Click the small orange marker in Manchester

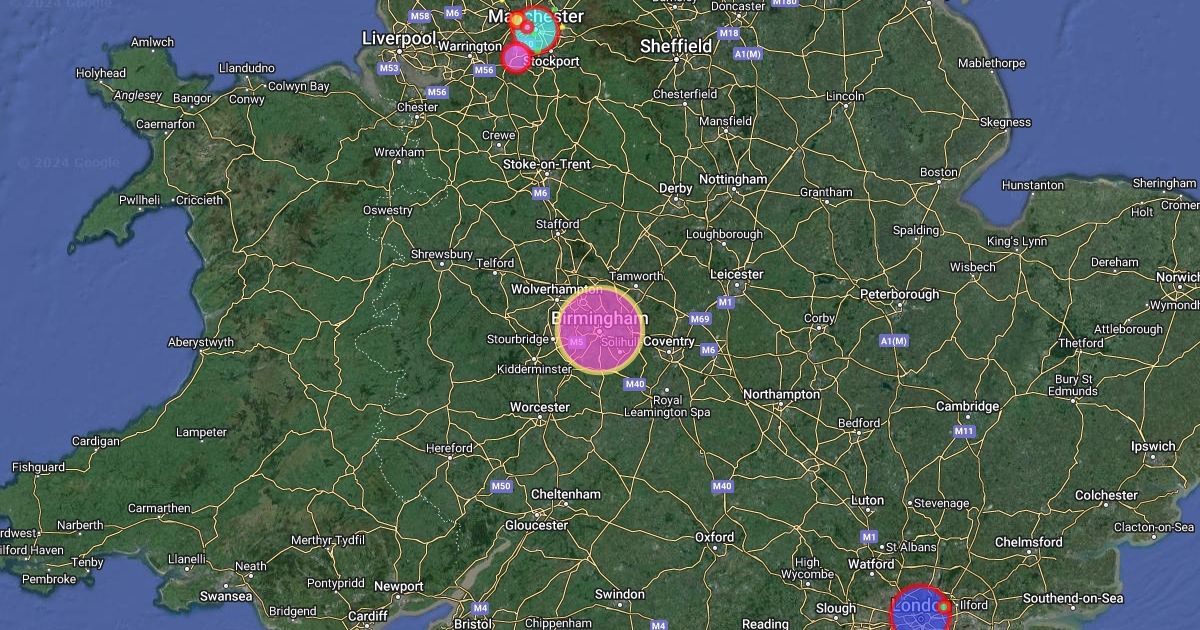[x=517, y=19]
